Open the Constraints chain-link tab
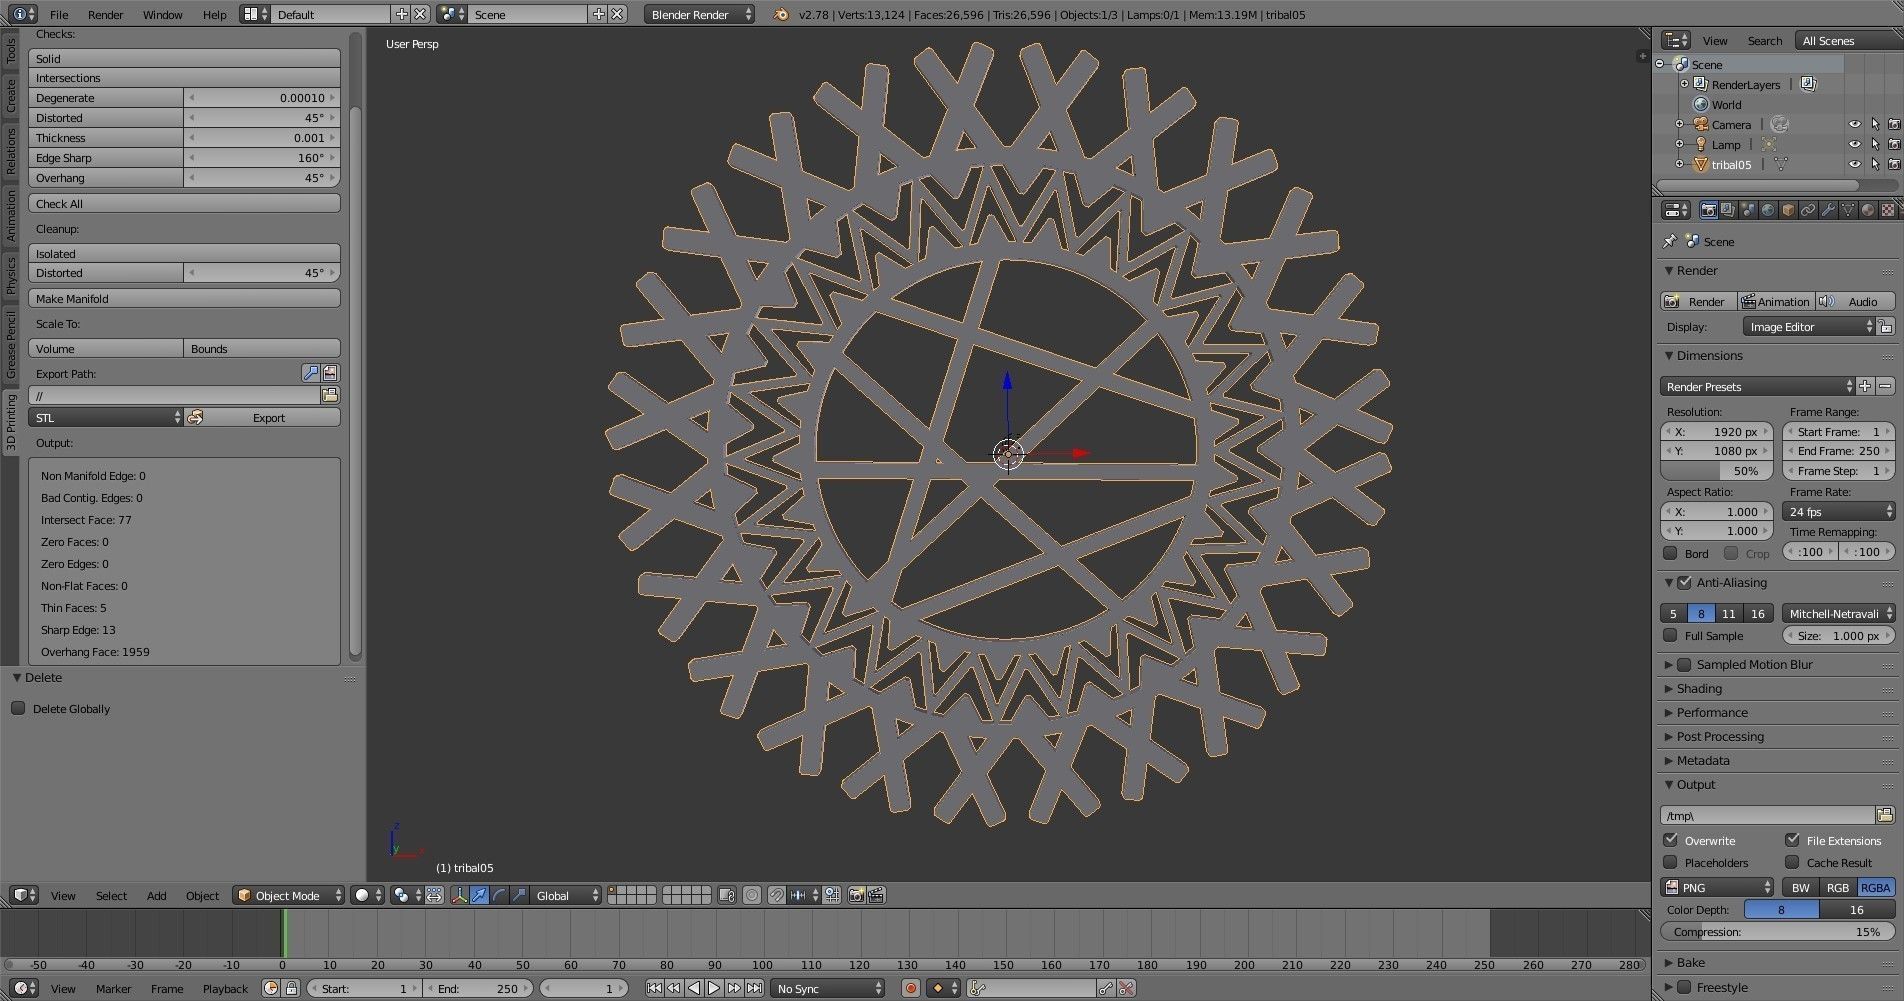 (1808, 210)
